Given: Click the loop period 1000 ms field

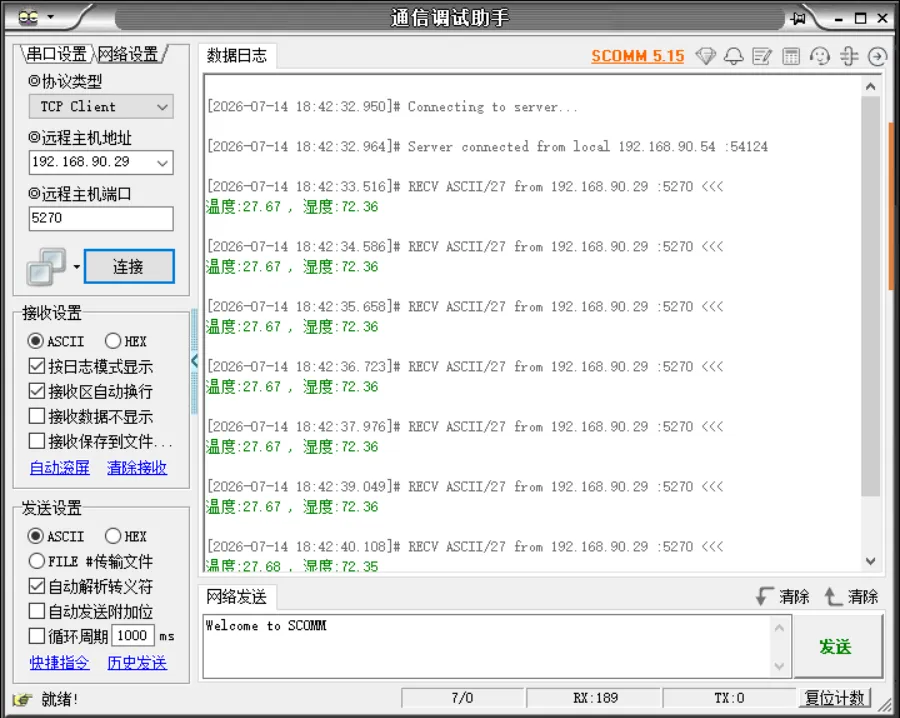Looking at the screenshot, I should [x=133, y=636].
